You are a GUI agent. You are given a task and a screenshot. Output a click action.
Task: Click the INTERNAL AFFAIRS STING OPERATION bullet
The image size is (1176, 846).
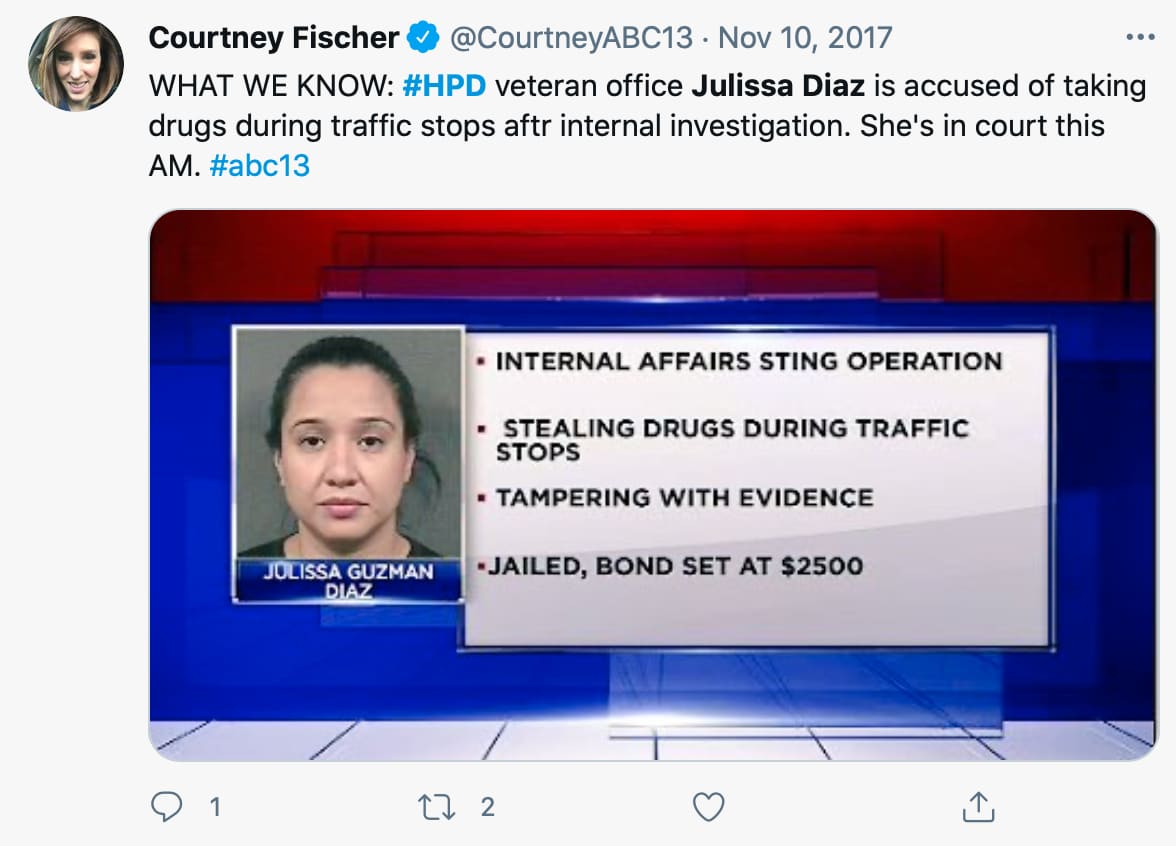[748, 361]
